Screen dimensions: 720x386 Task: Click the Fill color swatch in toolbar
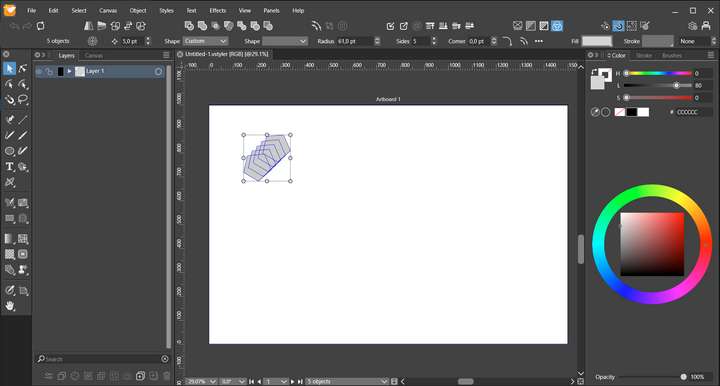tap(597, 41)
